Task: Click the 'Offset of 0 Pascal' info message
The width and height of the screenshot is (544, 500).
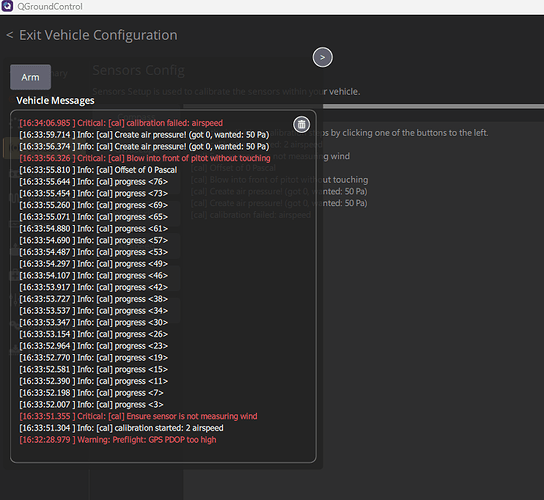Action: [x=98, y=170]
